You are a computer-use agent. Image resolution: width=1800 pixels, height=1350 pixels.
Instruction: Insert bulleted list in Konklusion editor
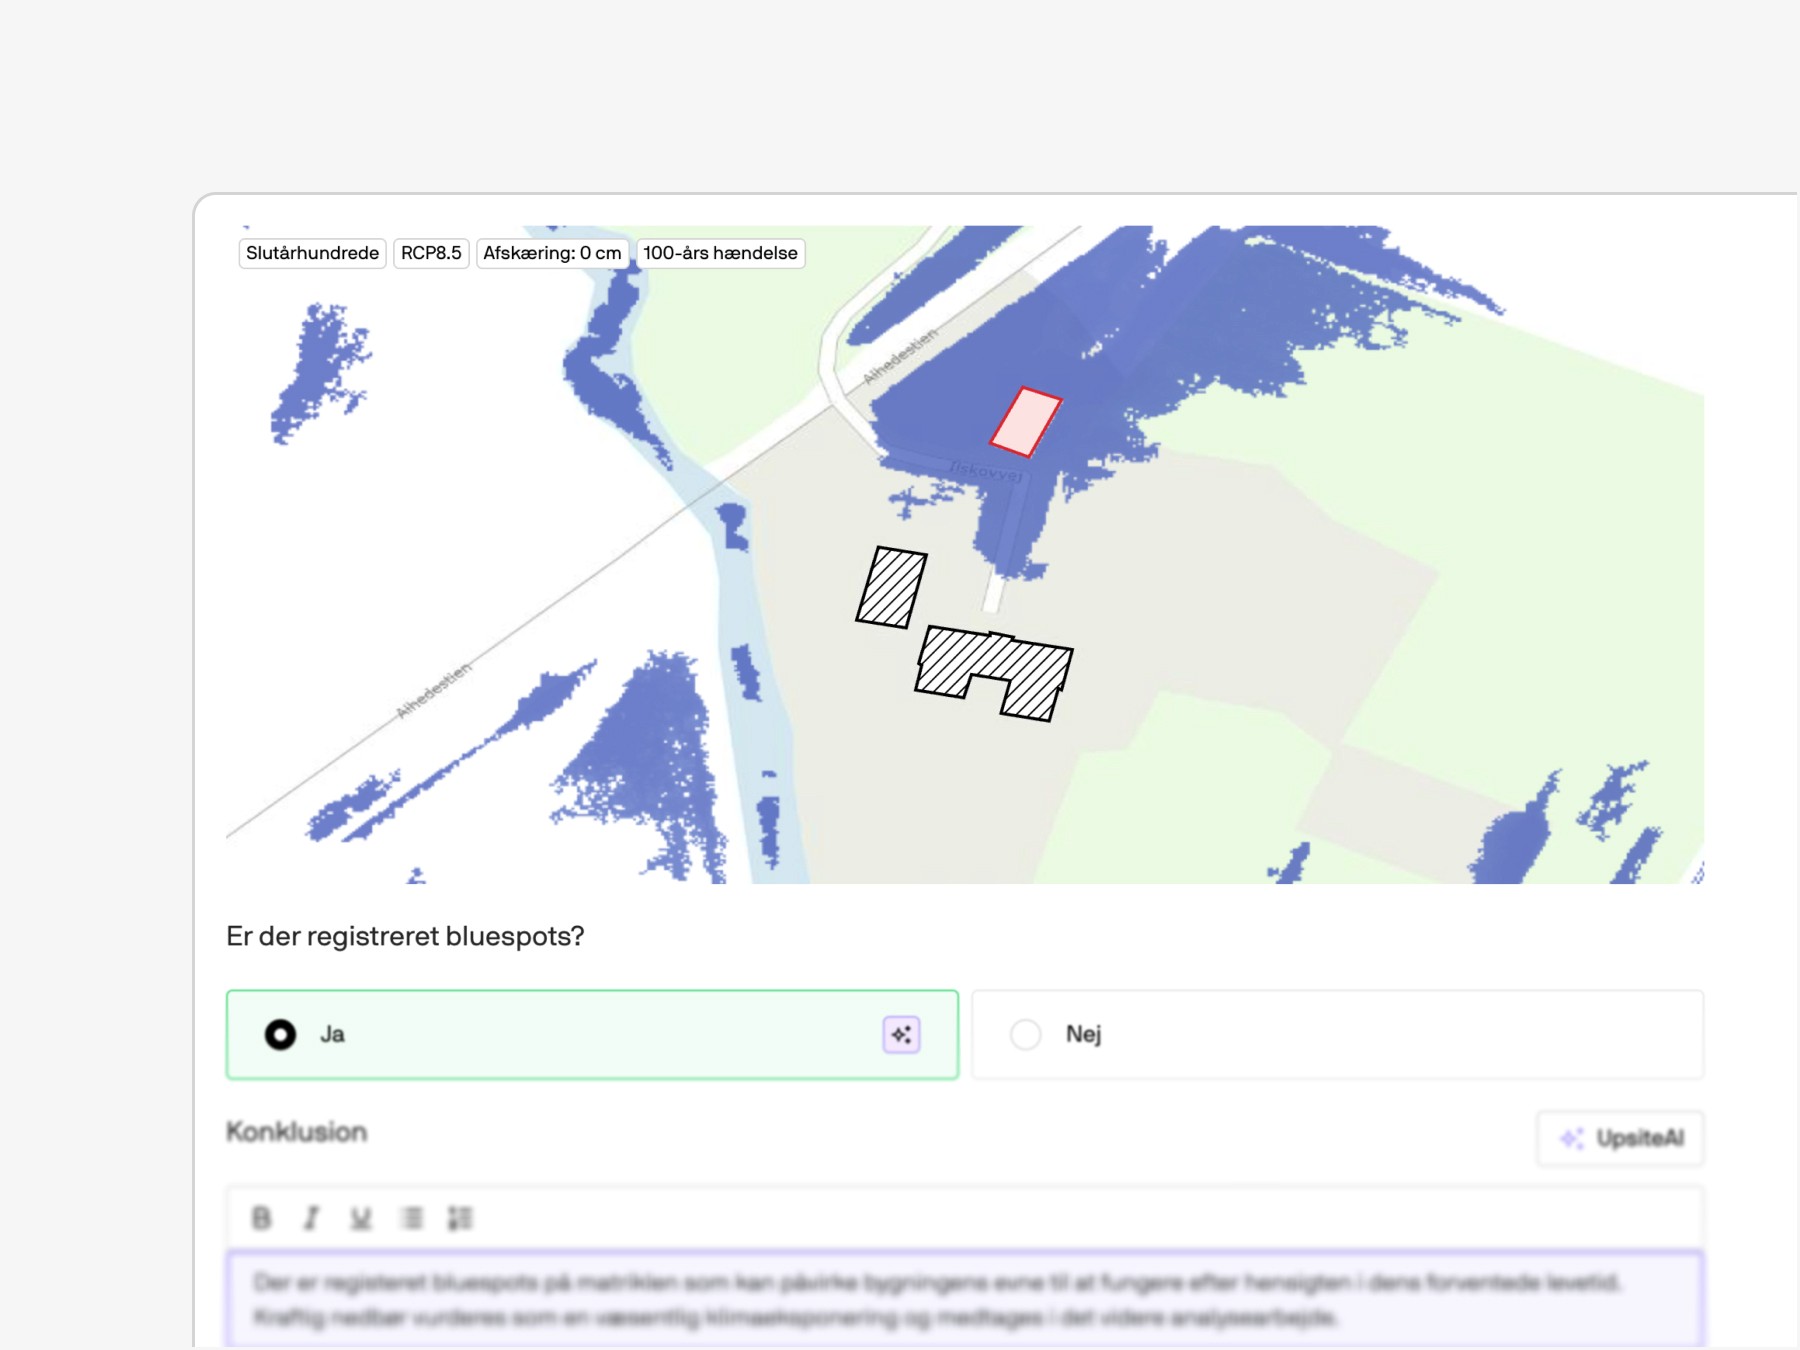[411, 1218]
